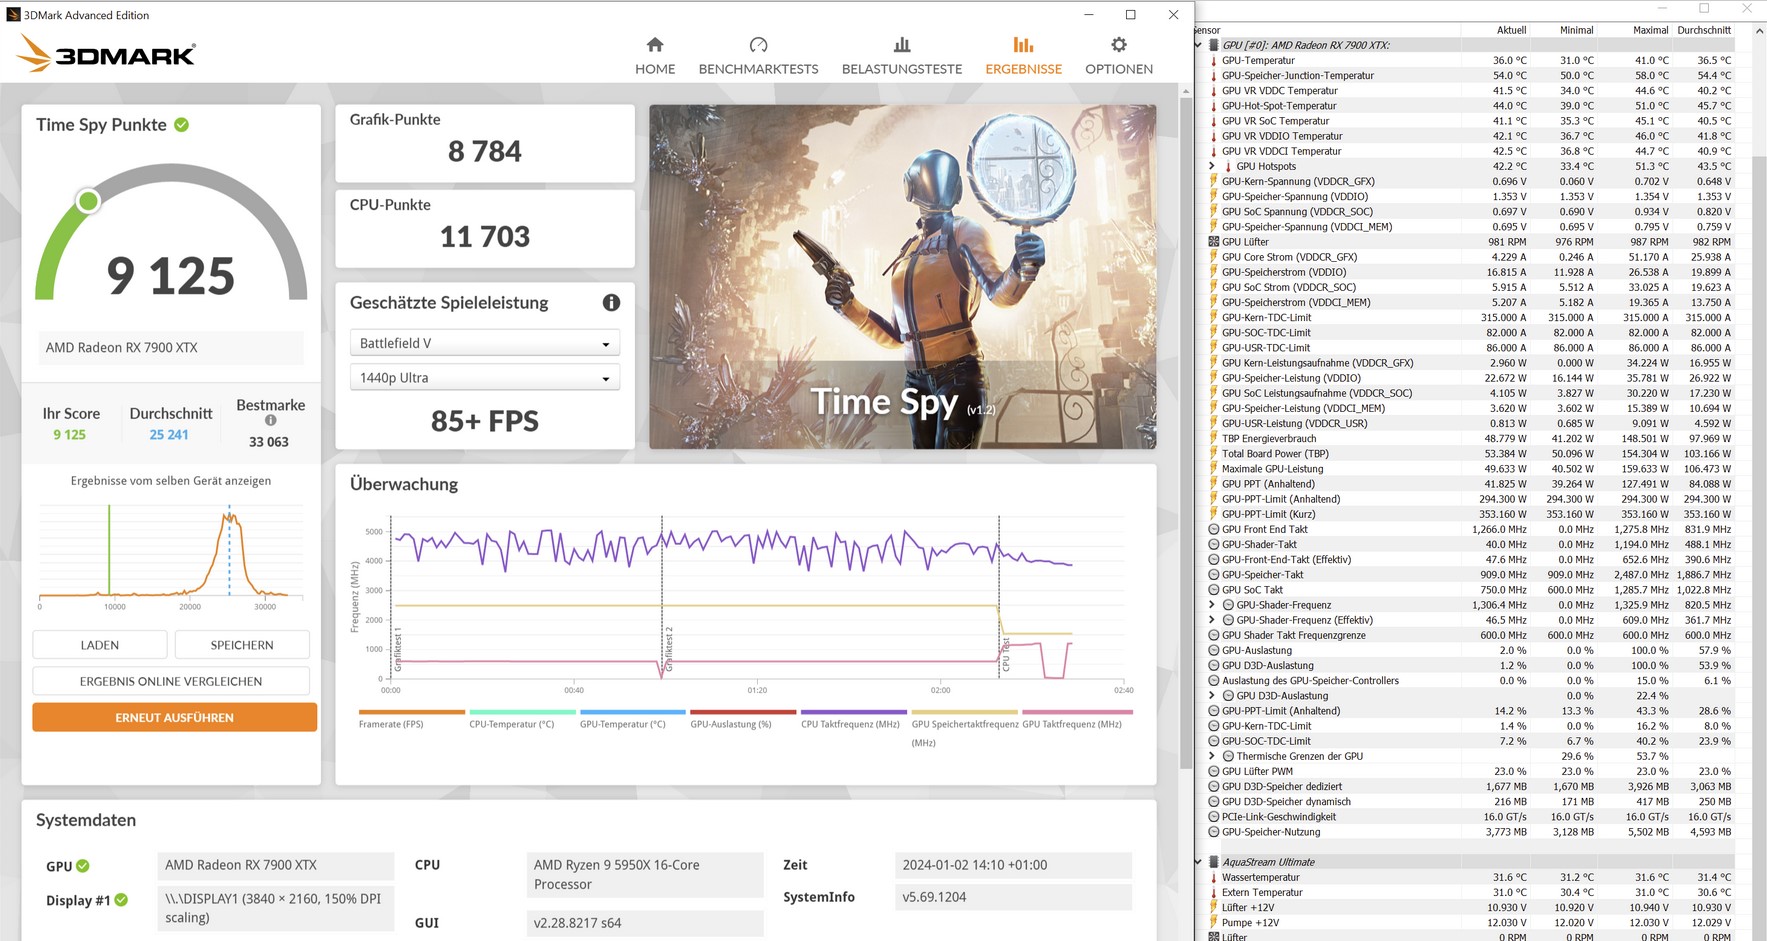Expand the GPU D3D-Auslastung row with the arrow

[x=1212, y=696]
